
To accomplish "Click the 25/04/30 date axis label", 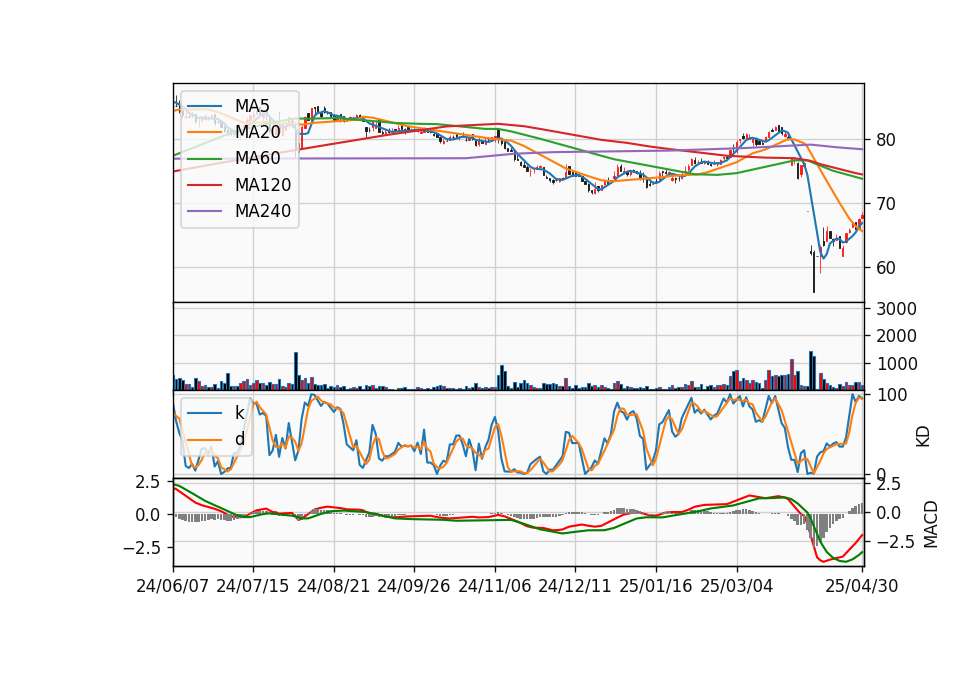I will point(862,586).
